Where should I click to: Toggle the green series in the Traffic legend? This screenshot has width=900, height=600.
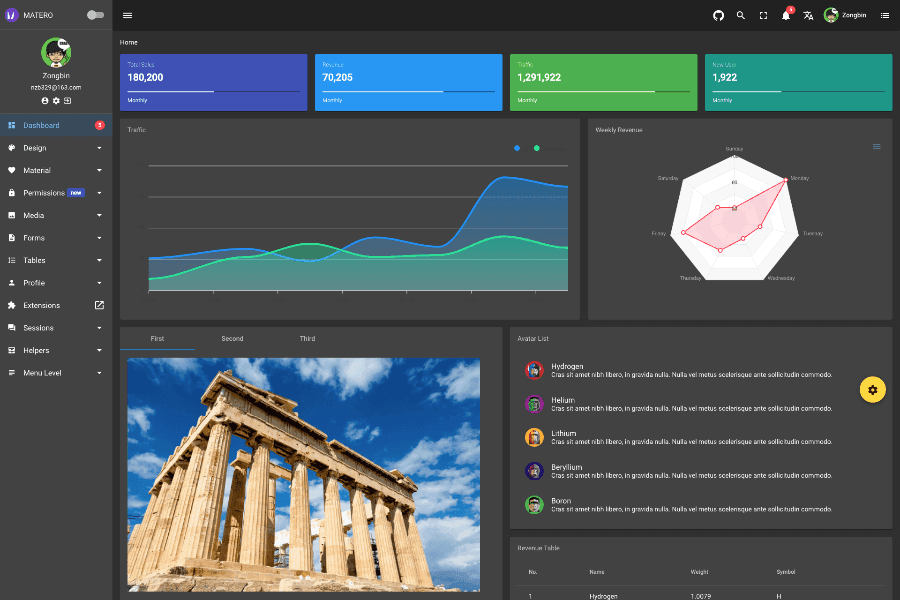537,147
